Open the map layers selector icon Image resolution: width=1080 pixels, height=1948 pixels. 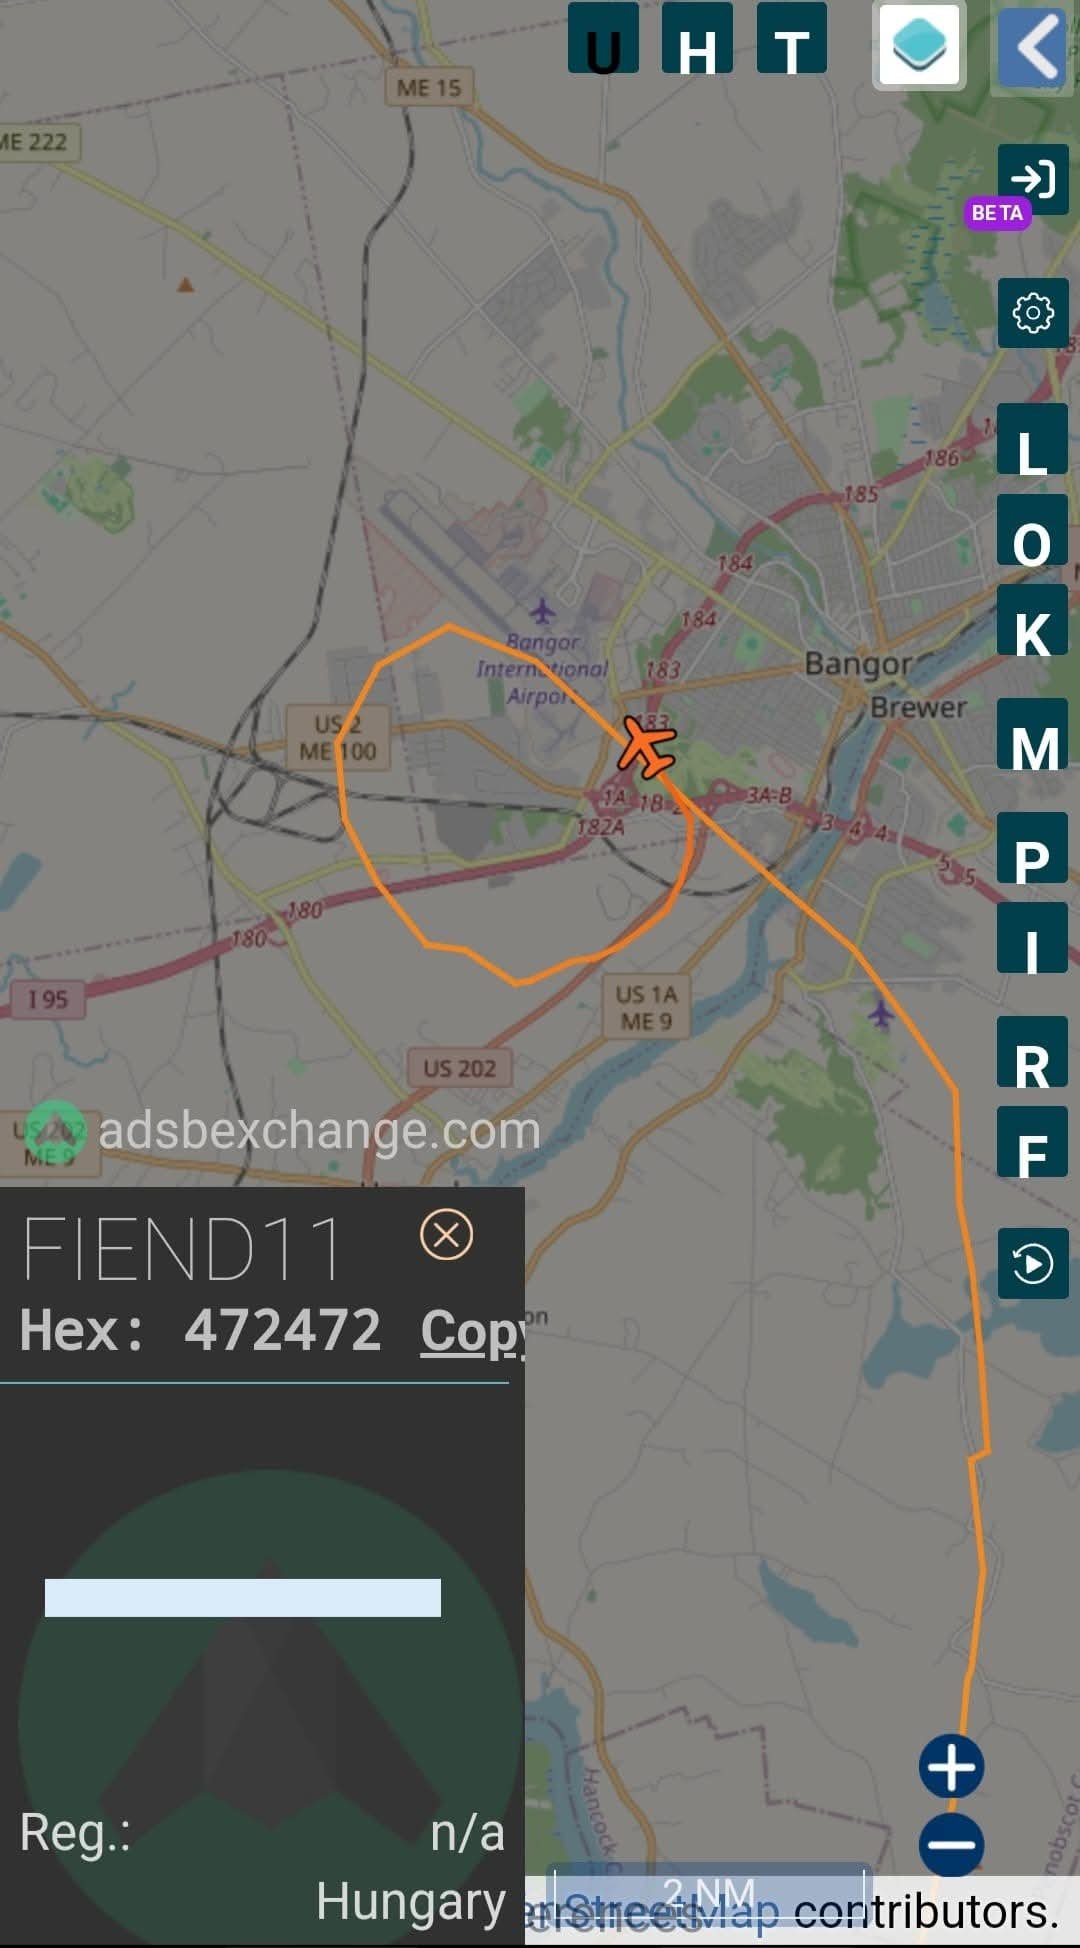919,46
